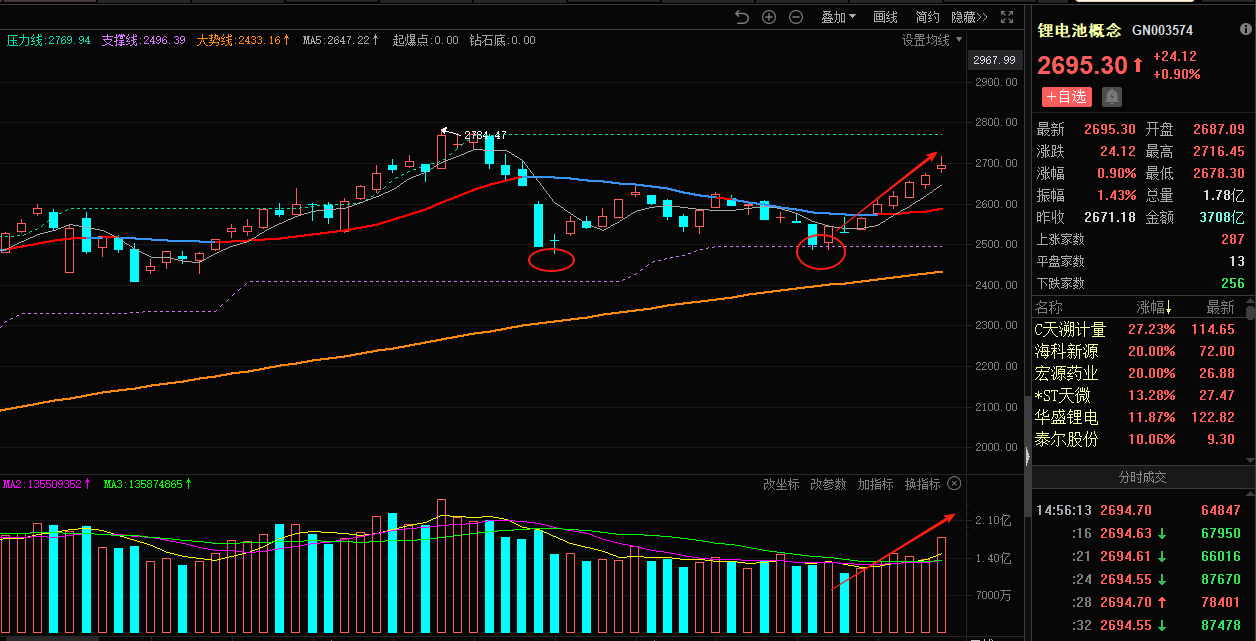1256x641 pixels.
Task: Click the MA3:135874865 volume label
Action: coord(147,484)
